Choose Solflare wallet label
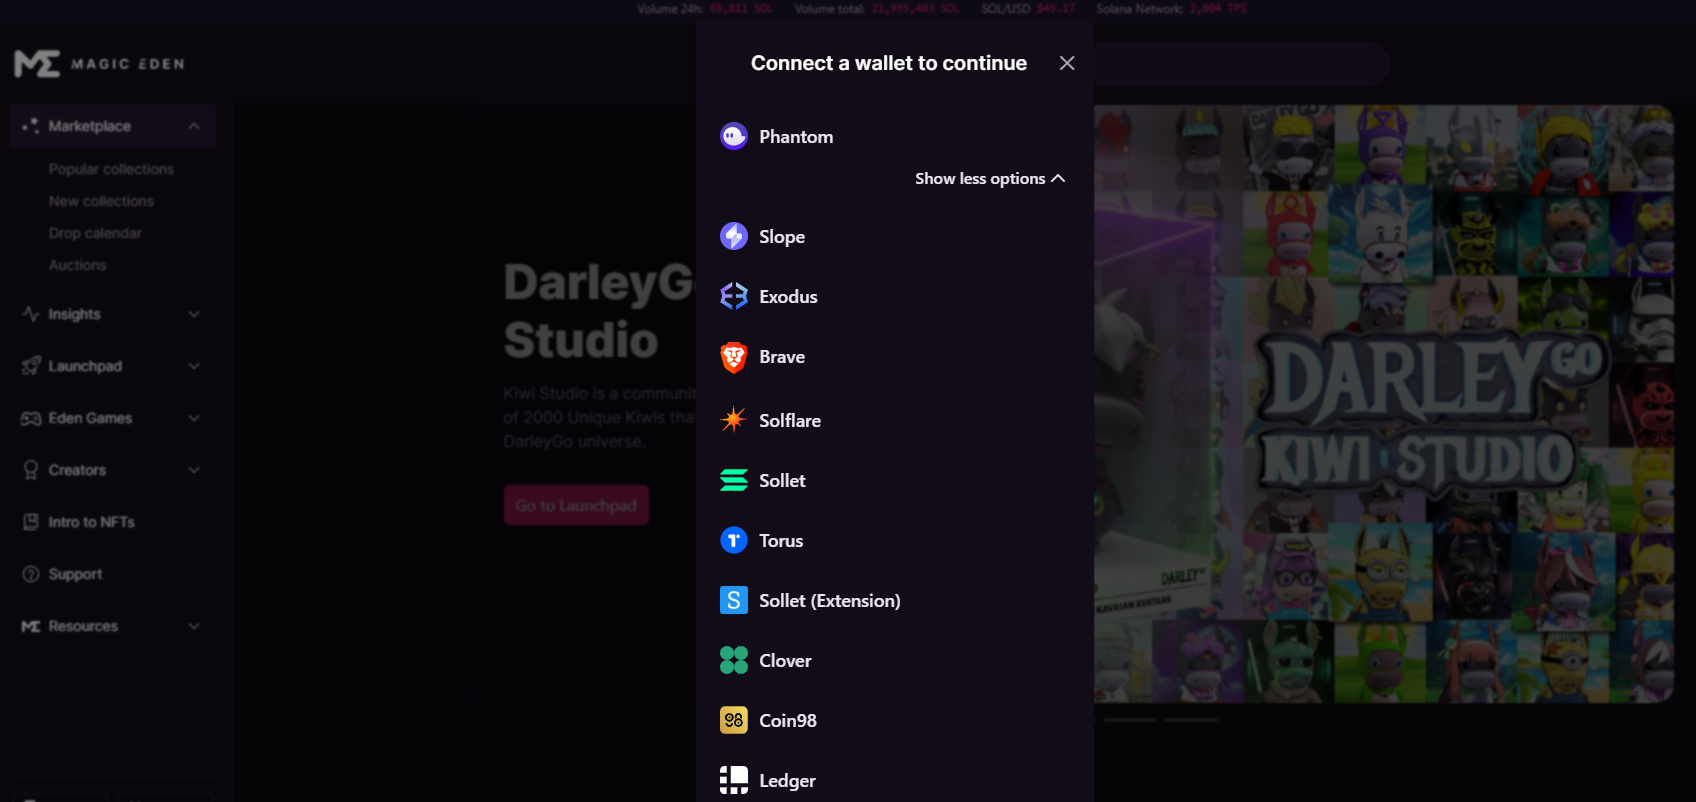The width and height of the screenshot is (1696, 802). pos(790,421)
